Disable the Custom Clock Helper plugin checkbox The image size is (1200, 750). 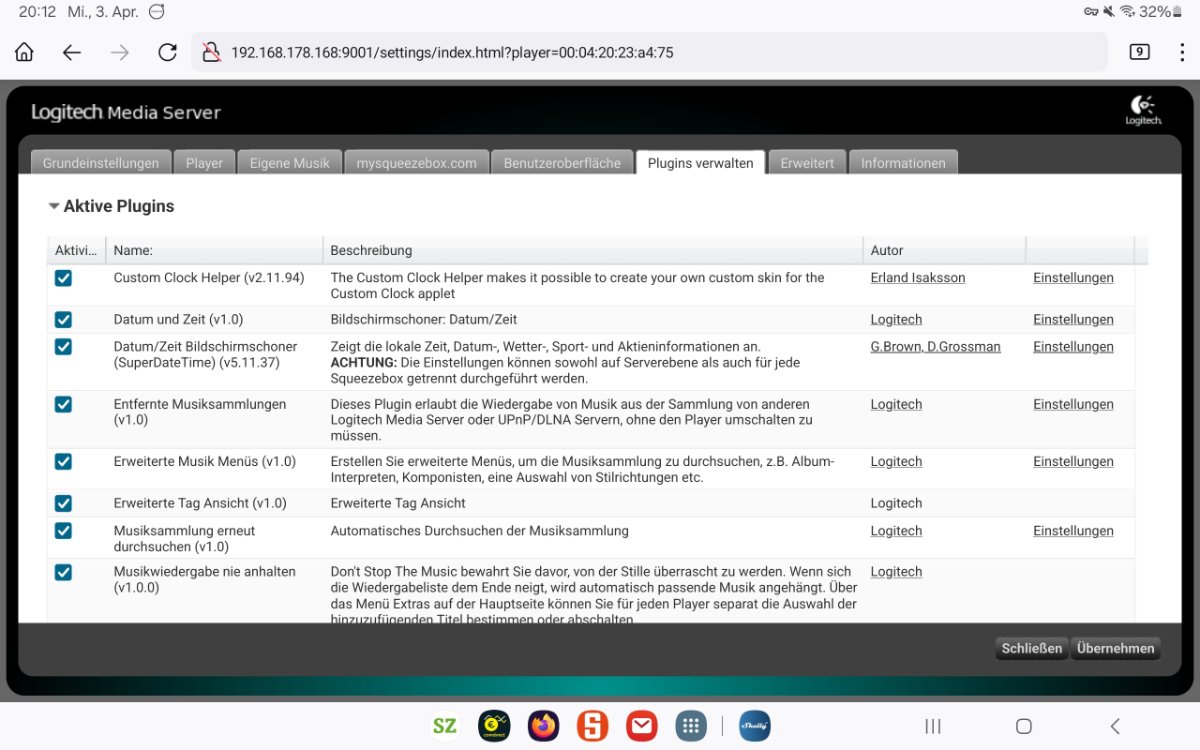(63, 278)
